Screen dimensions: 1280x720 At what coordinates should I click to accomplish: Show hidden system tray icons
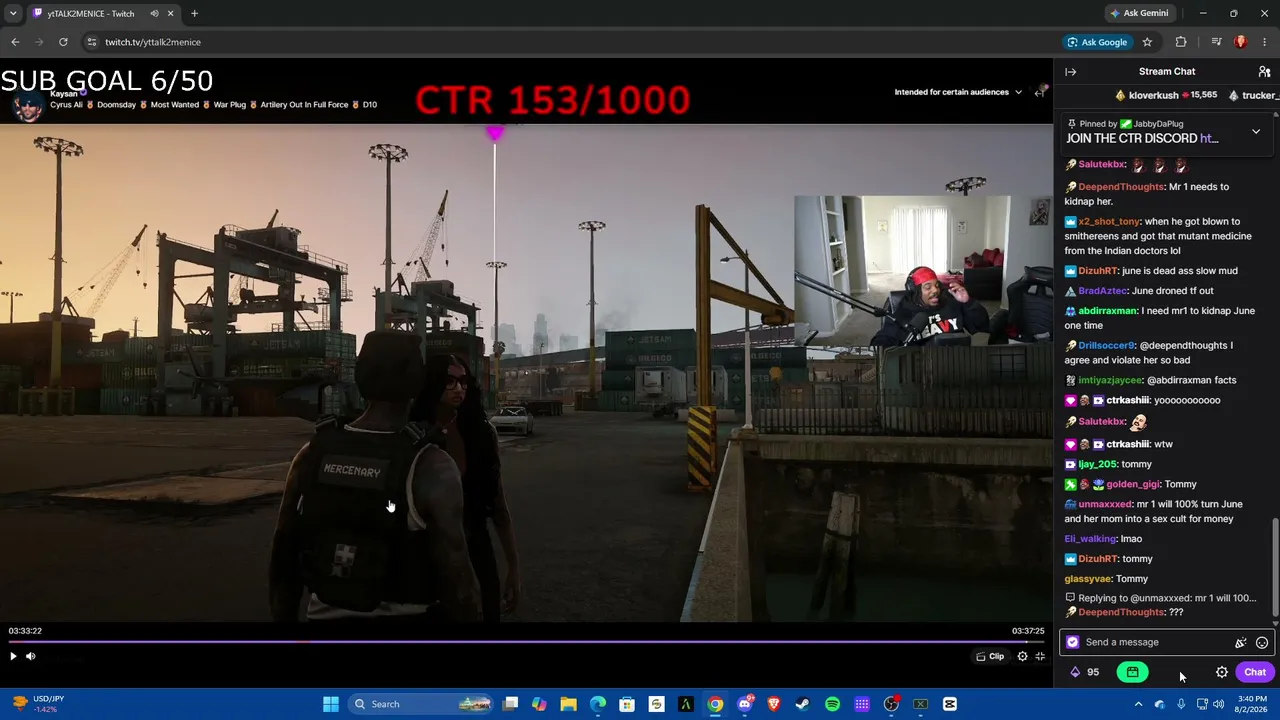(x=1138, y=704)
